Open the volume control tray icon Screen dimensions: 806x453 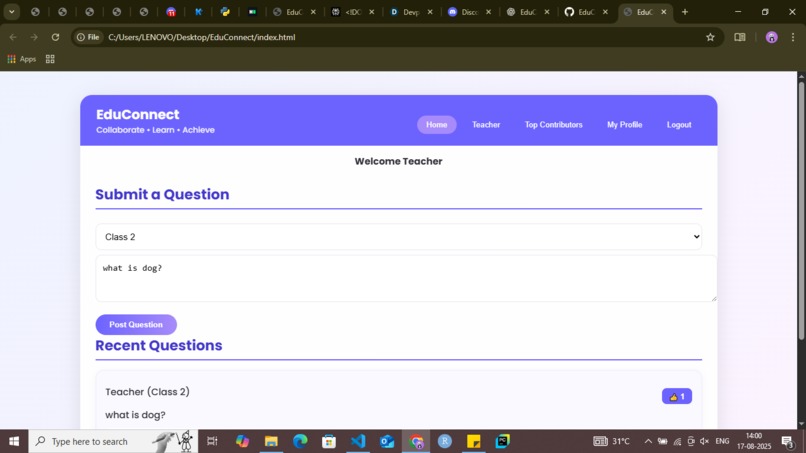pyautogui.click(x=705, y=441)
